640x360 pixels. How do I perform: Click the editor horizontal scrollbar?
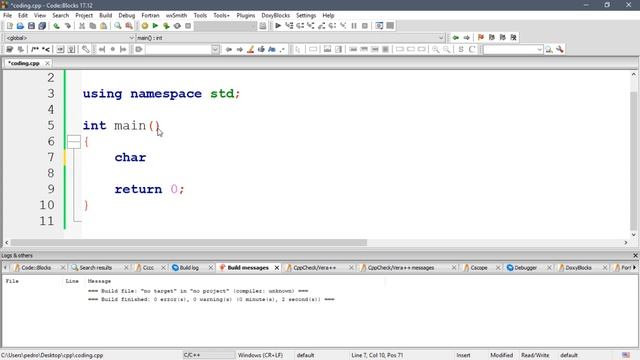tap(189, 242)
